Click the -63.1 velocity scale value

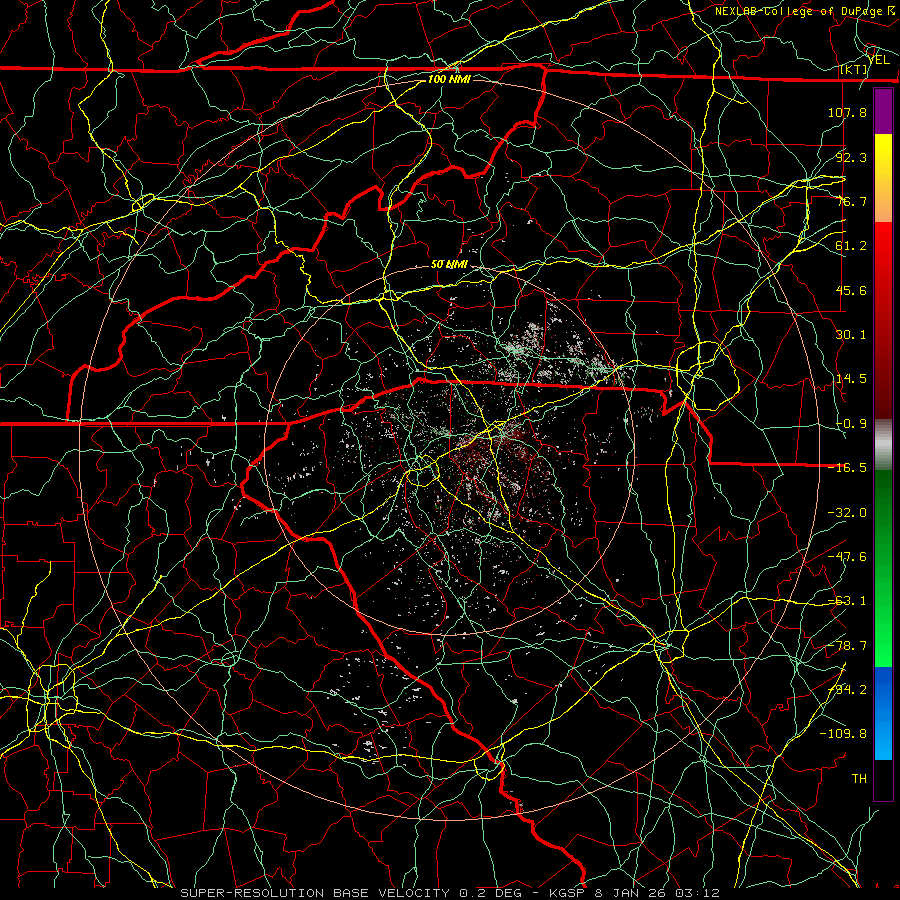[847, 601]
